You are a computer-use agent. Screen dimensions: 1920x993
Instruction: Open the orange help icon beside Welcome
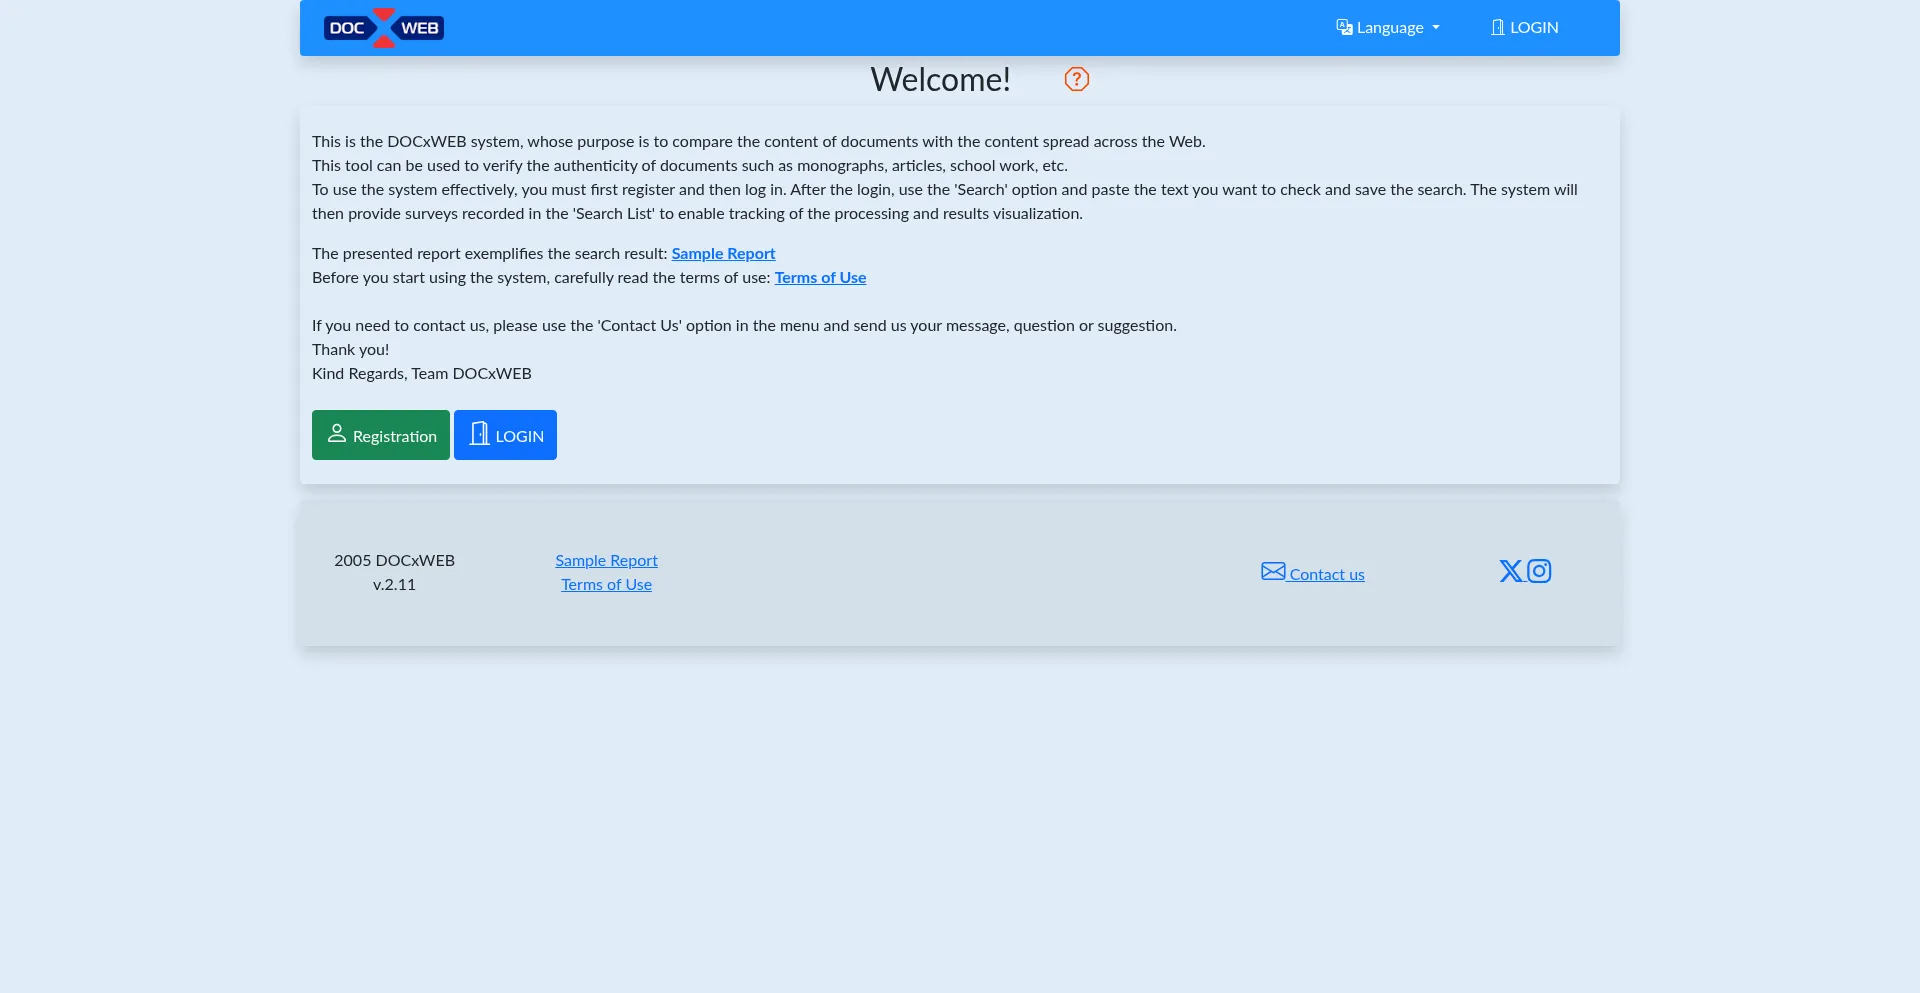[x=1076, y=79]
